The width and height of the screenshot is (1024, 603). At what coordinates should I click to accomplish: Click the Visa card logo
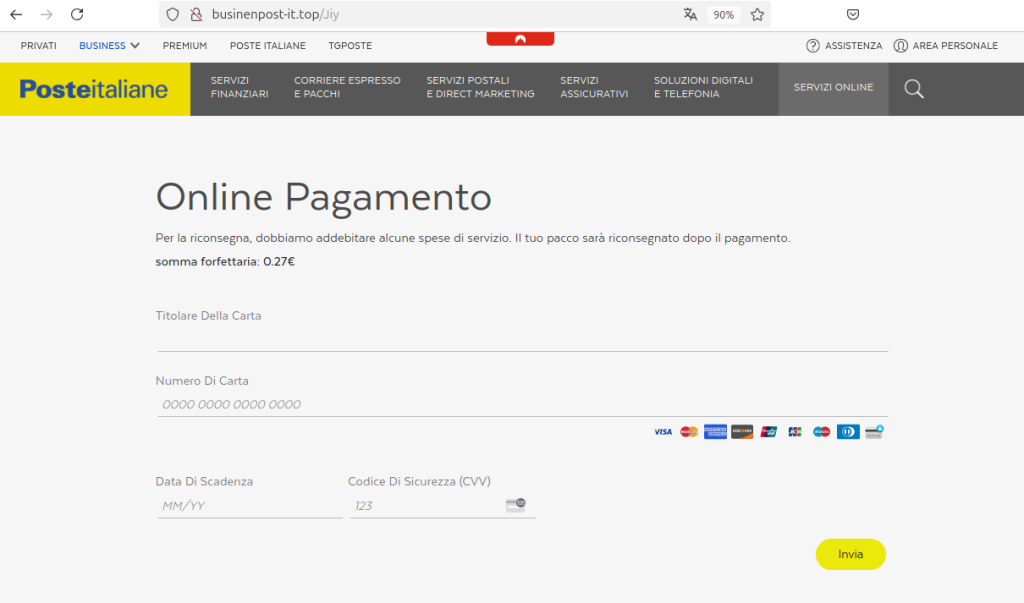pos(663,432)
